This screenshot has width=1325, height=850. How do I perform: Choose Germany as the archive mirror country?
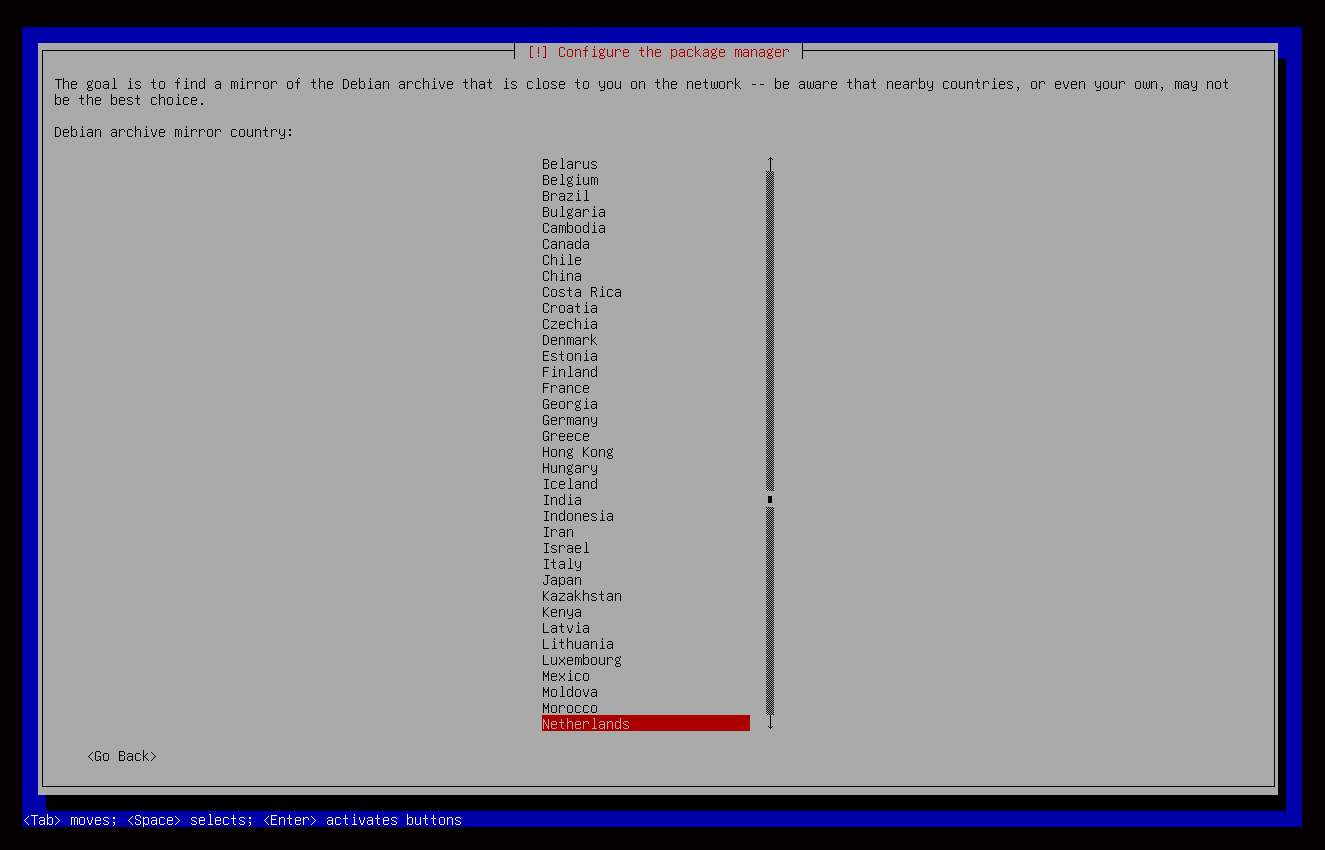570,420
